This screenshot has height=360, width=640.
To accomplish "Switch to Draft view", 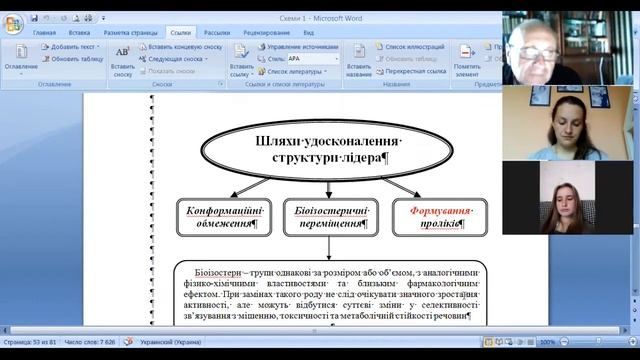I will pos(530,342).
